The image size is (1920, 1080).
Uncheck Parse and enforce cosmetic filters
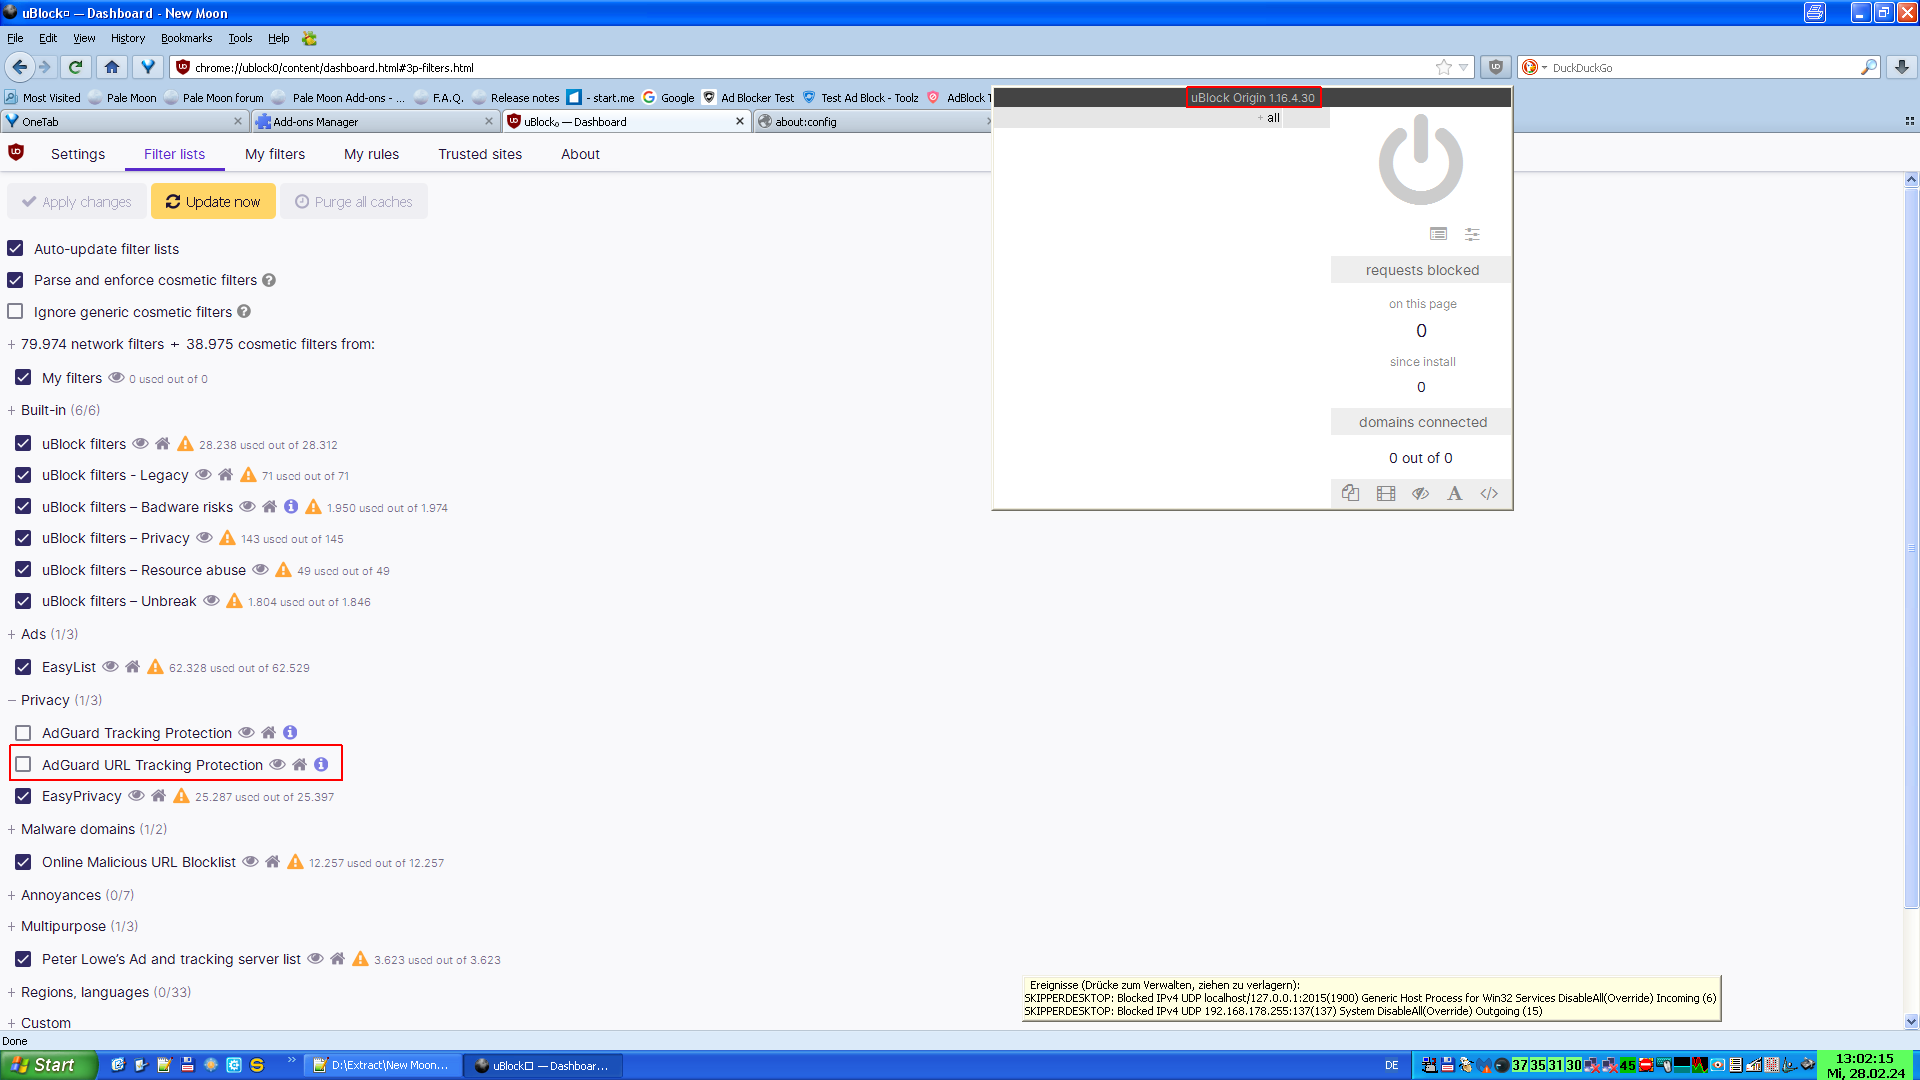(15, 280)
